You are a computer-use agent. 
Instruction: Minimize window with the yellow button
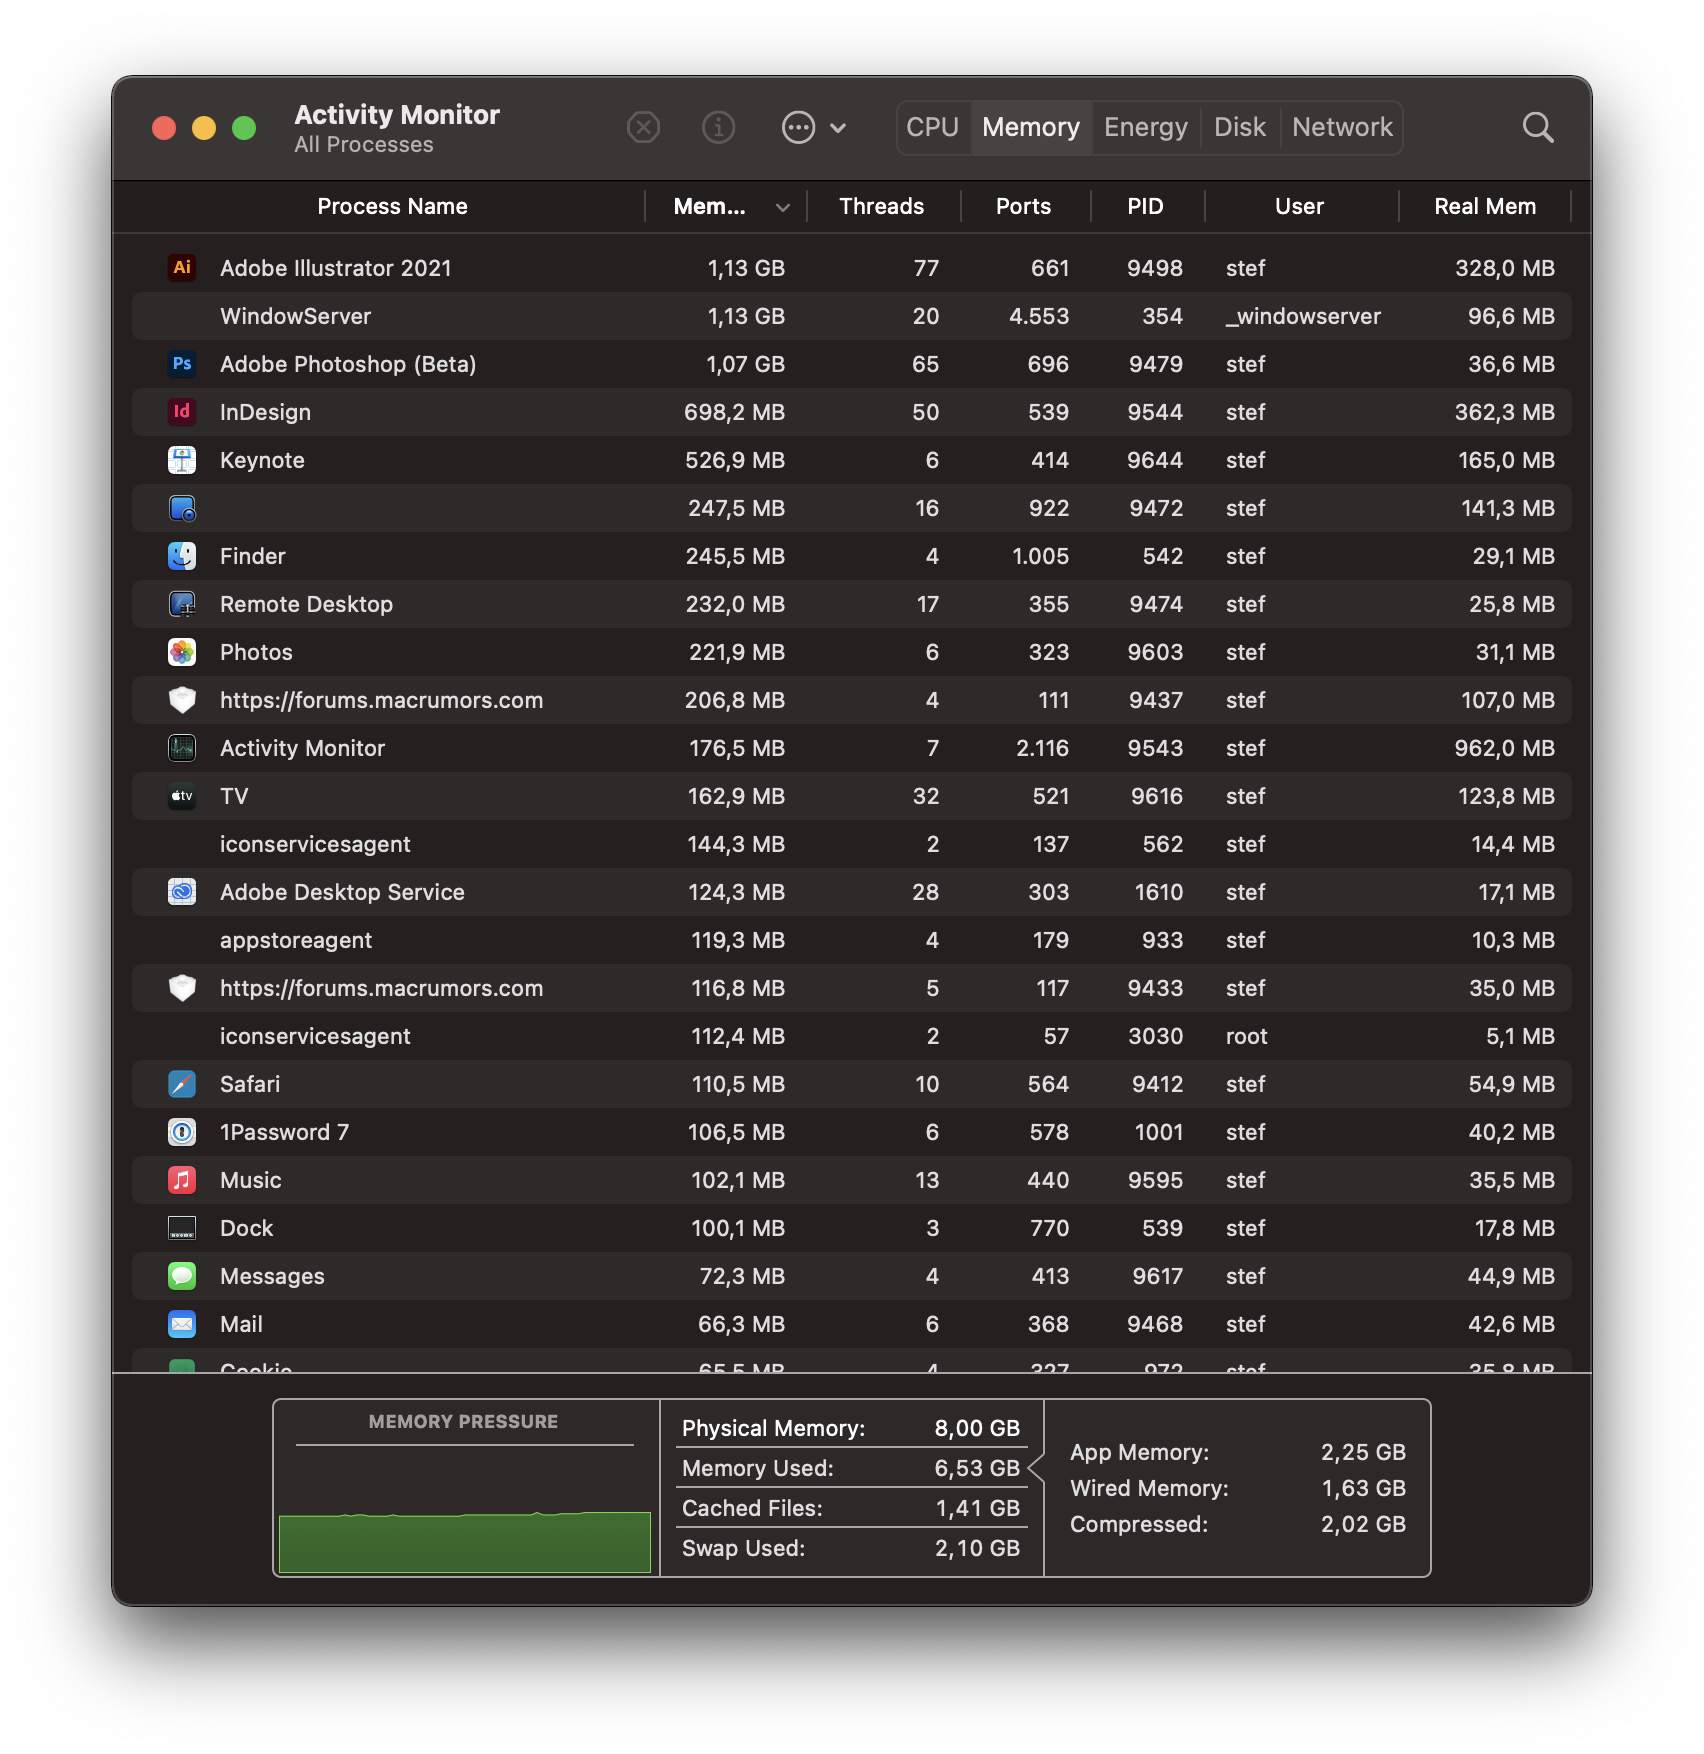pos(204,128)
